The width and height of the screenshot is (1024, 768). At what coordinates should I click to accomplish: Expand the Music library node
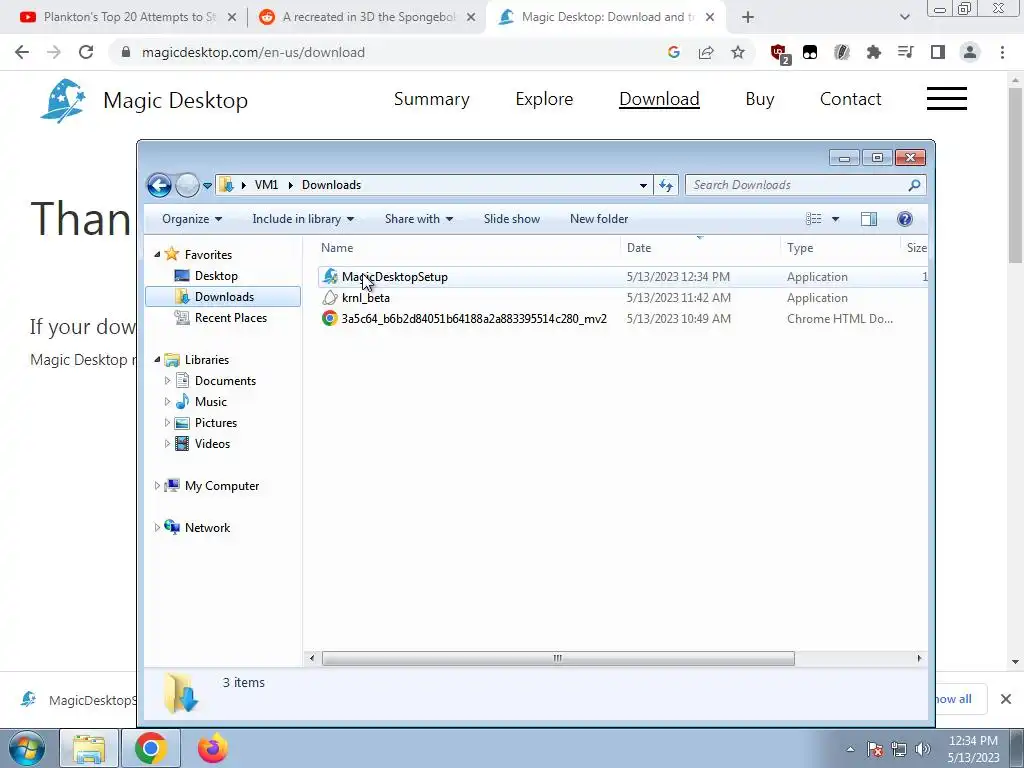167,402
